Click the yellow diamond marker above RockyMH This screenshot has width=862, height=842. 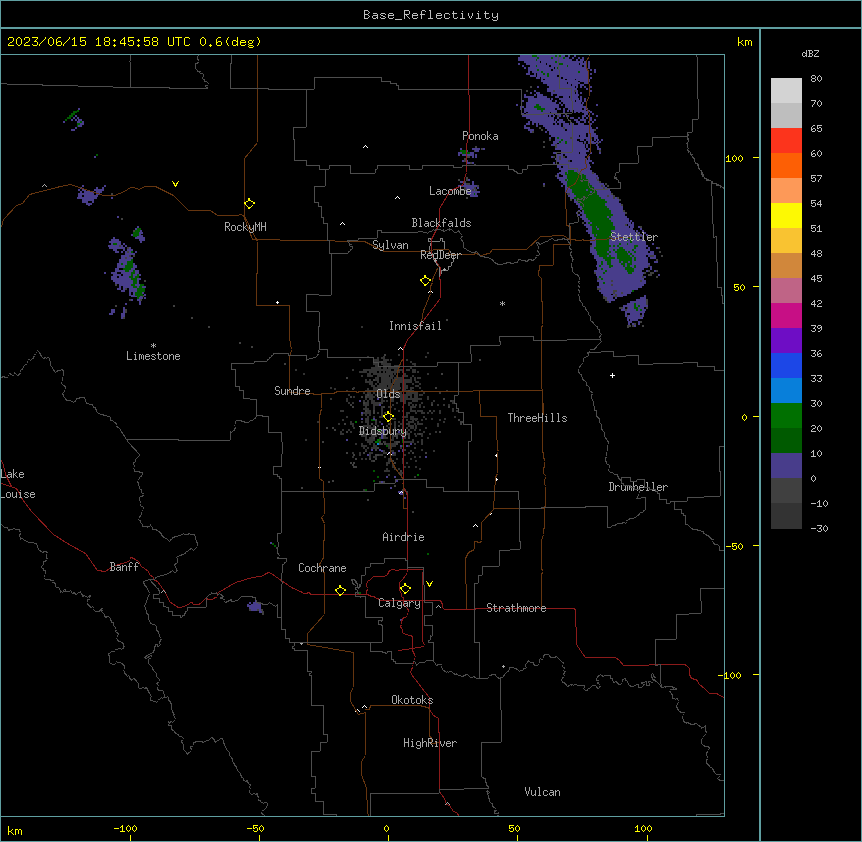click(x=250, y=204)
